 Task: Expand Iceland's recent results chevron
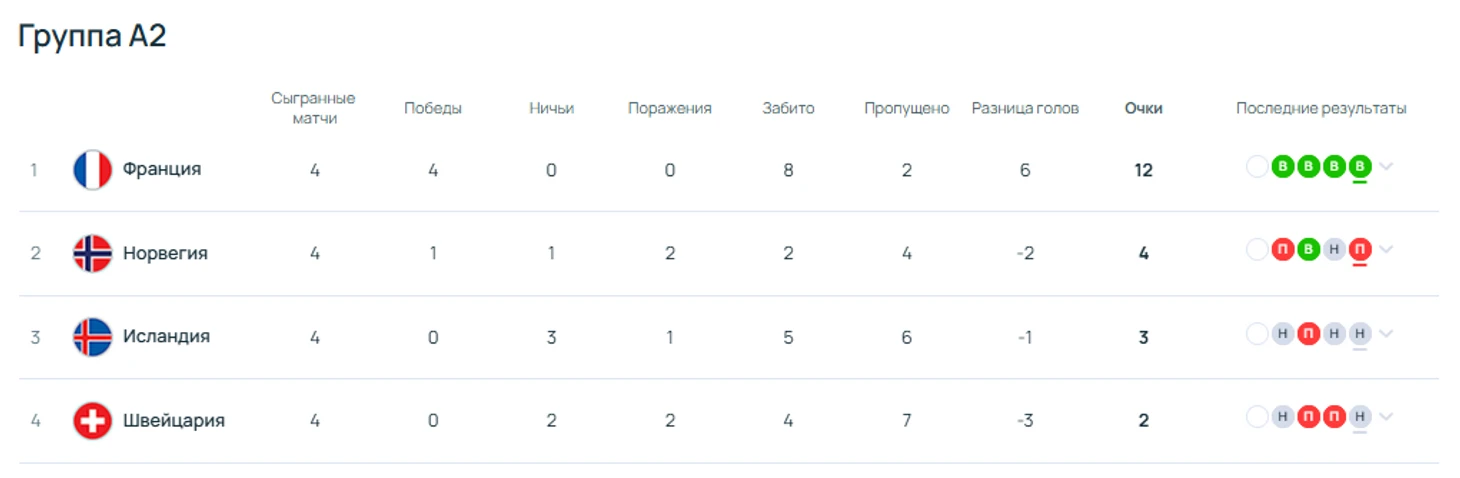tap(1385, 334)
